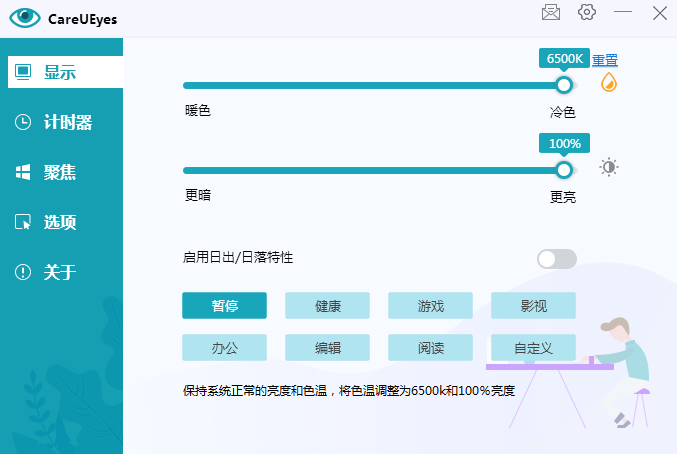Open the settings gear icon
This screenshot has width=677, height=454.
pyautogui.click(x=587, y=12)
